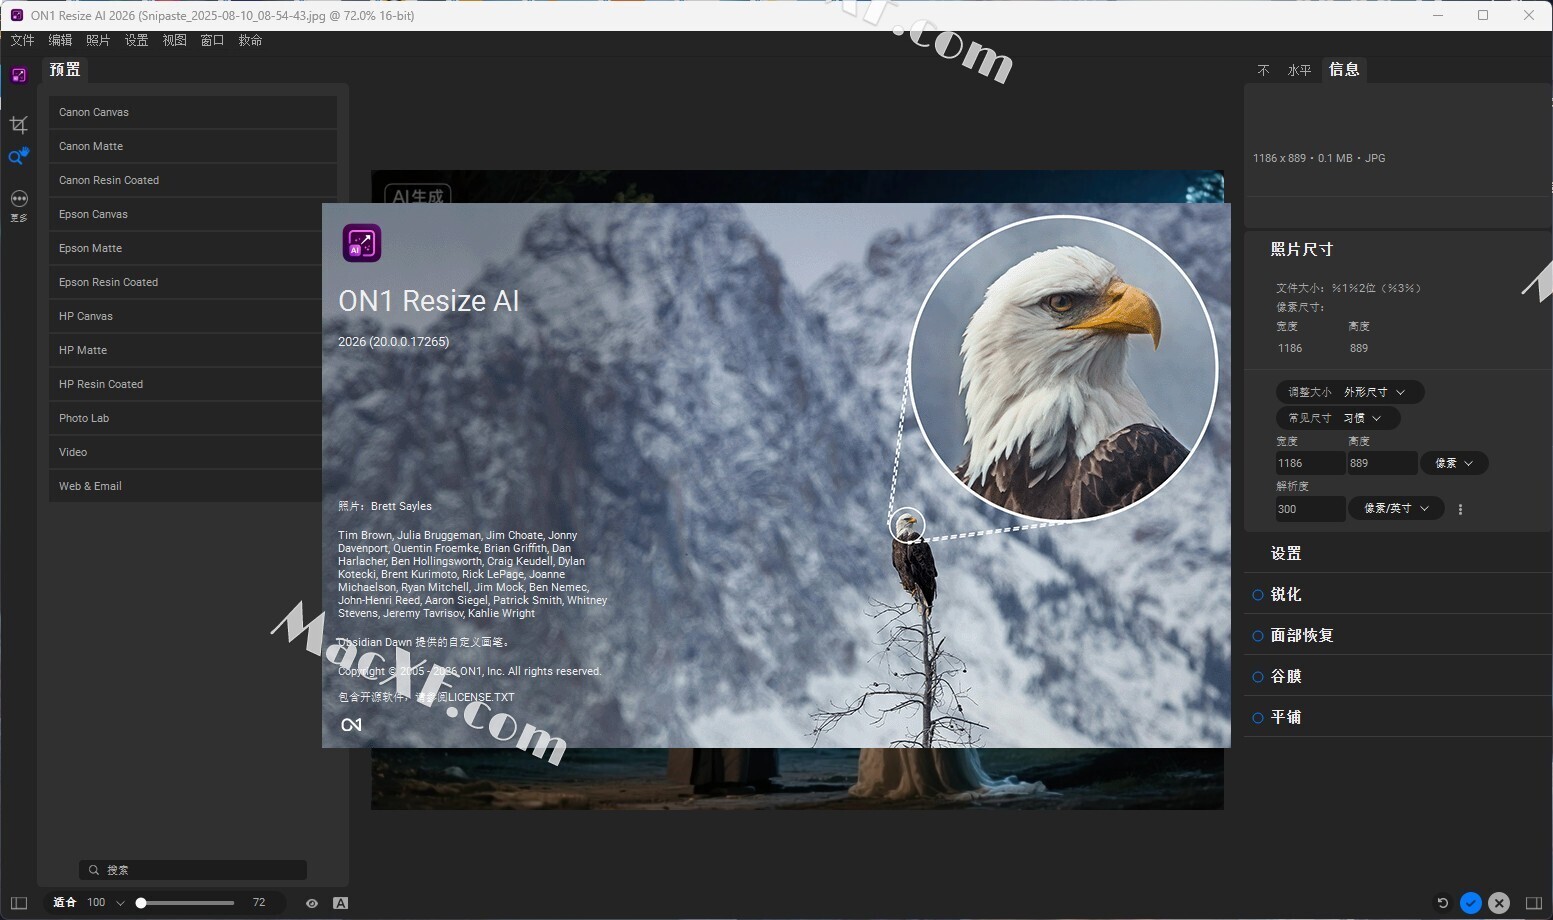Apply changes with the blue checkmark button

point(1471,903)
